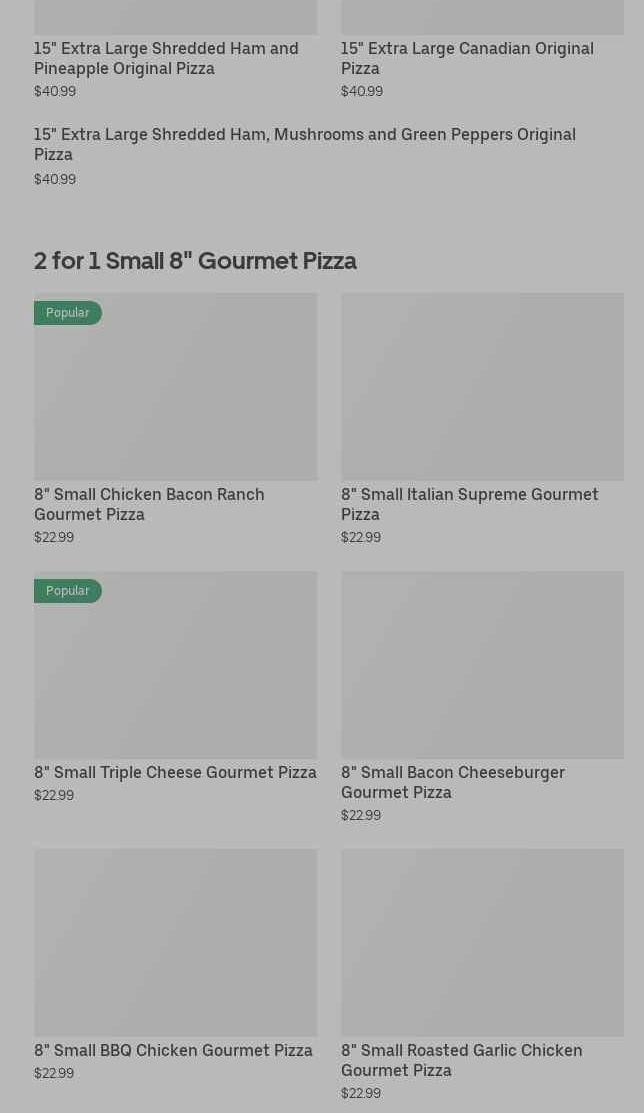Screen dimensions: 644x1113
Task: Choose the 8" Small Bacon Cheeseburger Gourmet title
Action: coord(453,782)
